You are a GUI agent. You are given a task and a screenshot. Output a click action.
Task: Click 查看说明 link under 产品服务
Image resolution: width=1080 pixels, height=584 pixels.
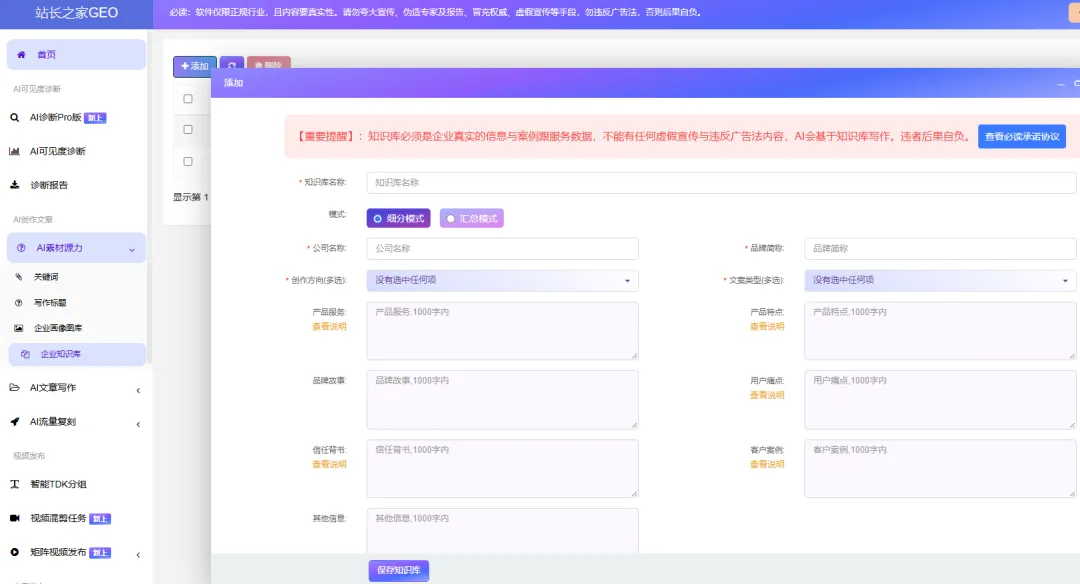(329, 326)
